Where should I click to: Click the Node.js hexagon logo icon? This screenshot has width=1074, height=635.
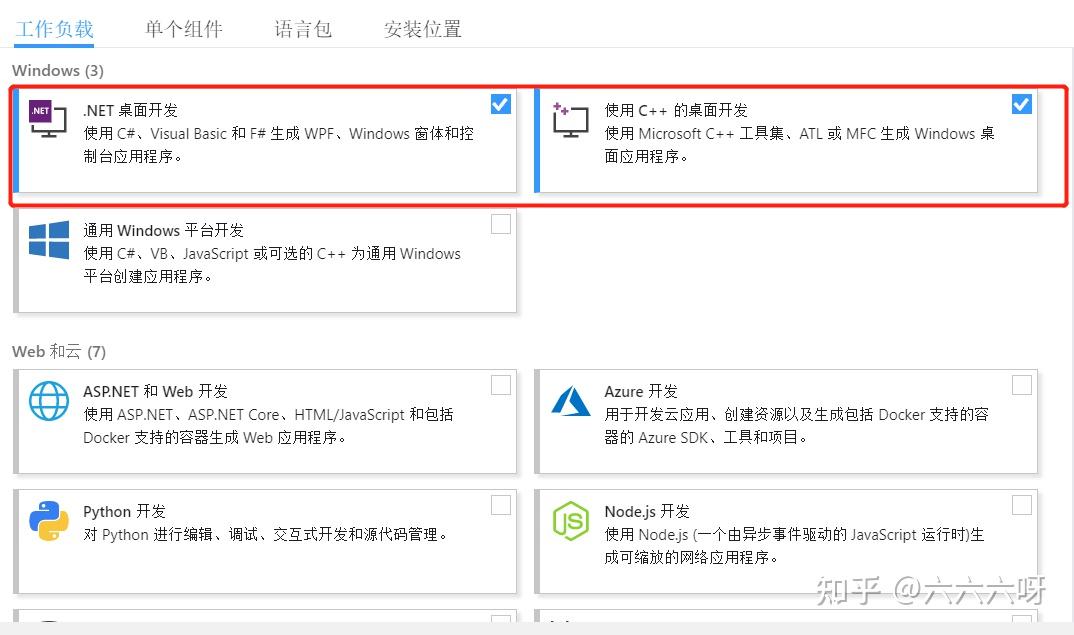(x=571, y=521)
